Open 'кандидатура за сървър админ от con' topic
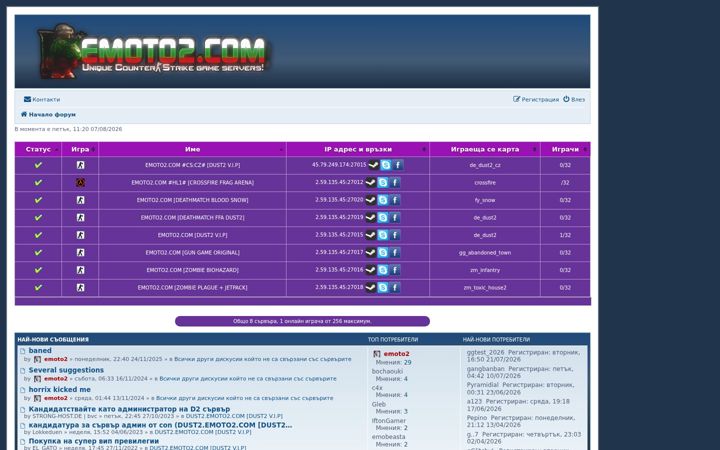This screenshot has width=720, height=450. pos(160,425)
